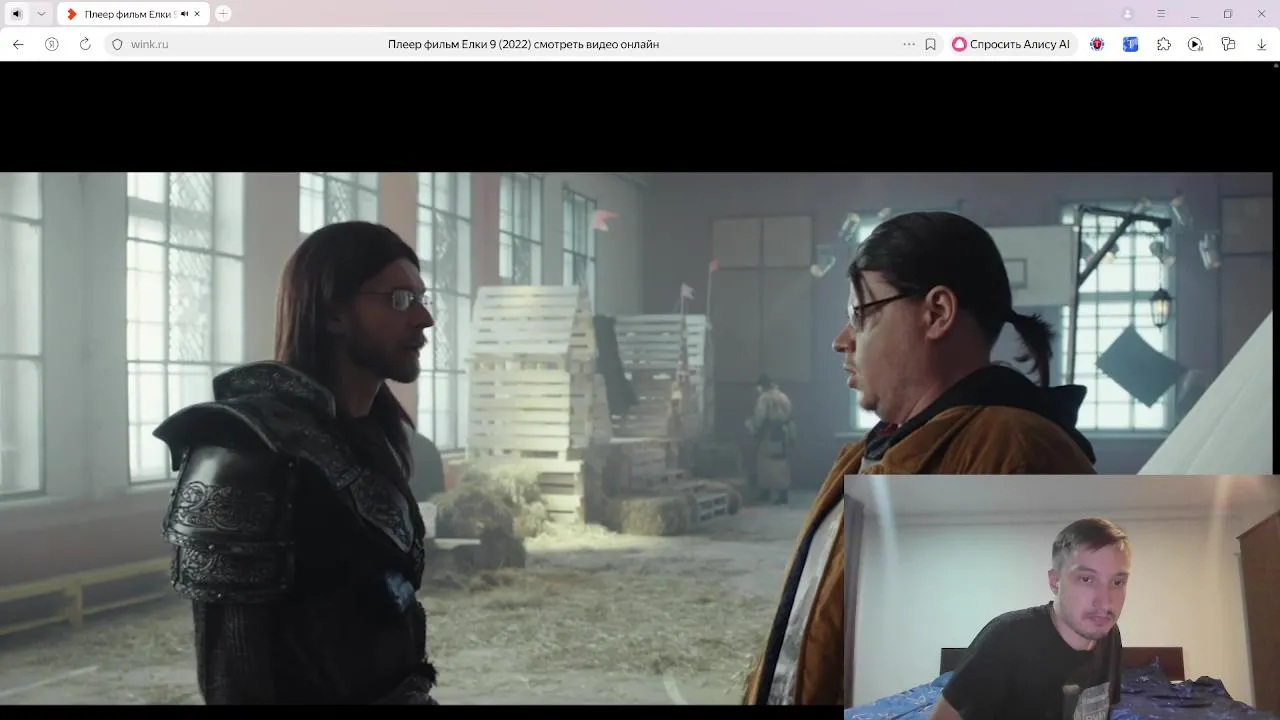Open the three-dots page actions menu
The height and width of the screenshot is (720, 1280).
tap(908, 44)
